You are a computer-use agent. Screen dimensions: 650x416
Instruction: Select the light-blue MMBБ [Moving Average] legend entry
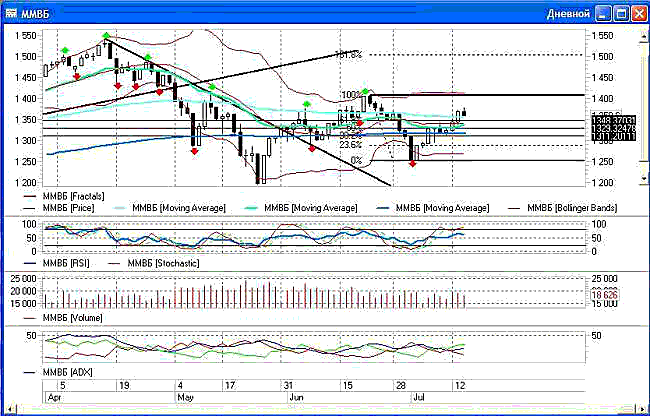(x=170, y=208)
